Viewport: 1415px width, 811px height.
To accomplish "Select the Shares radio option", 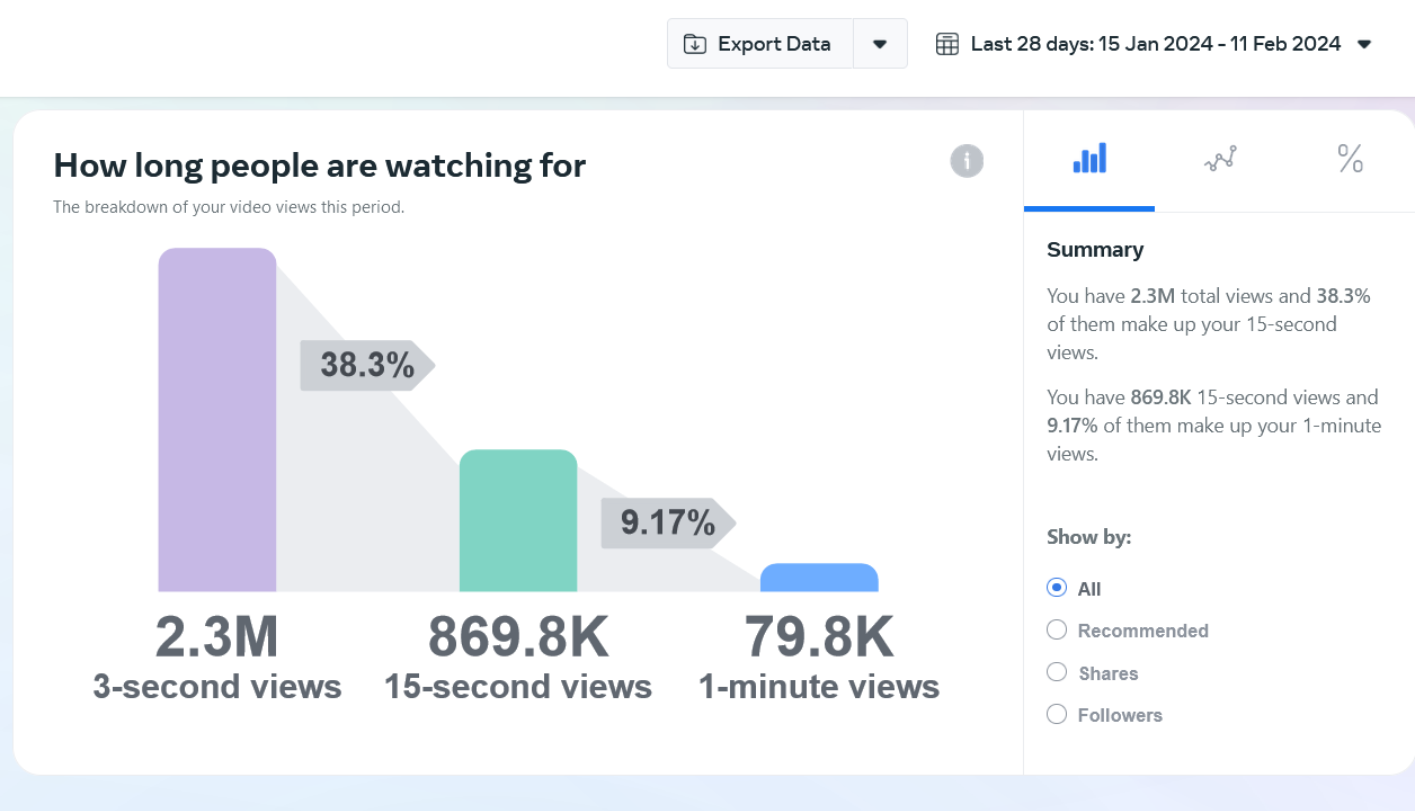I will pos(1057,672).
